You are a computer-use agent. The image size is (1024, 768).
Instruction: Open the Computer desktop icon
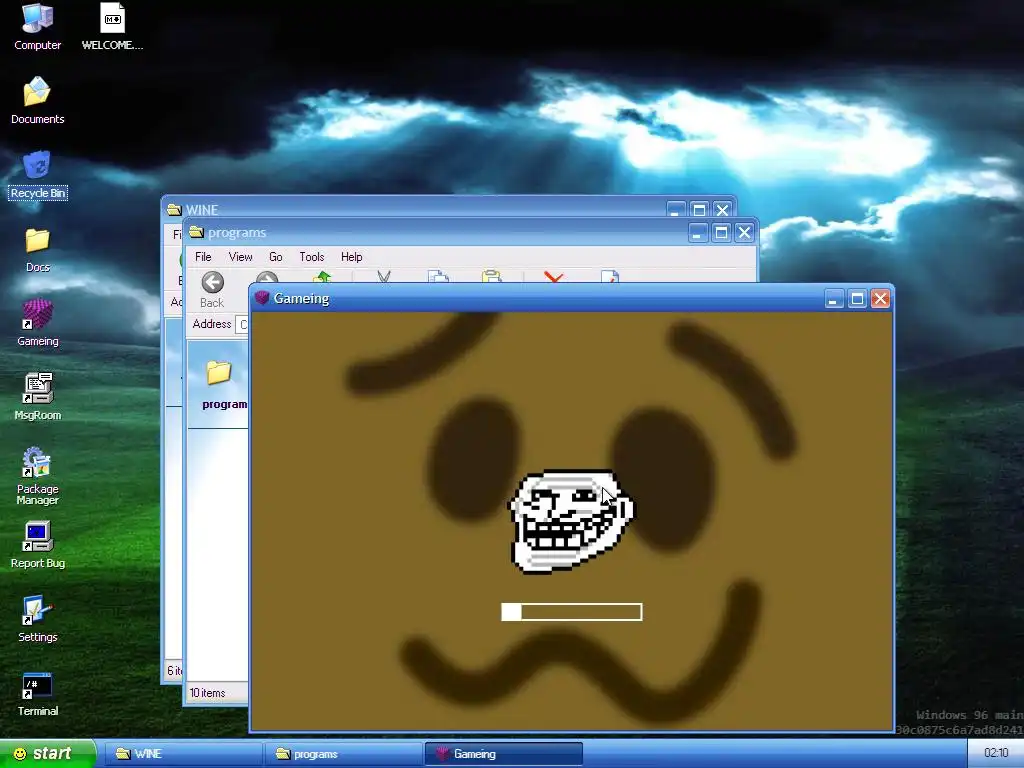[x=37, y=26]
